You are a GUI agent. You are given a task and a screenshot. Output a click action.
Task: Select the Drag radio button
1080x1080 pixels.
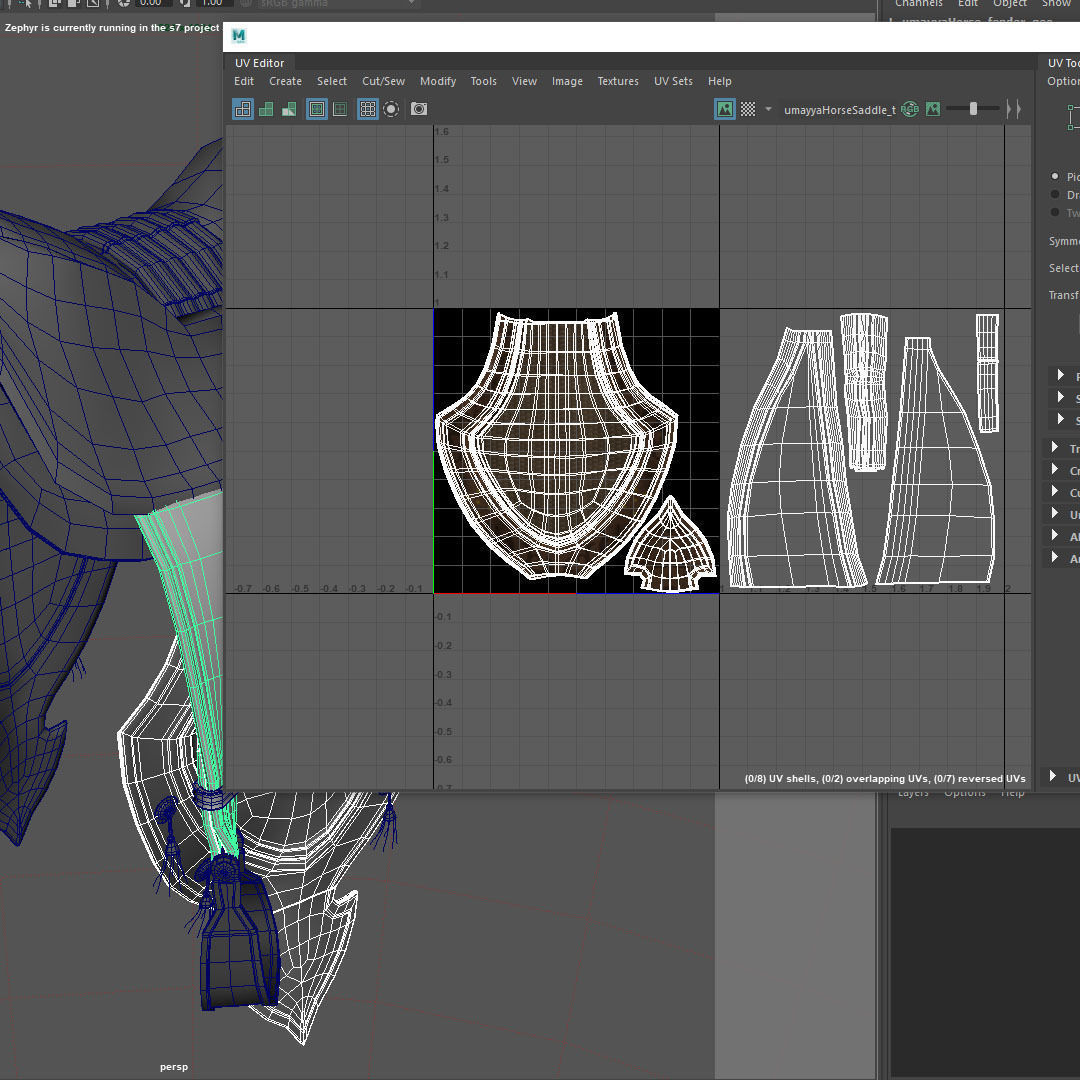point(1055,194)
